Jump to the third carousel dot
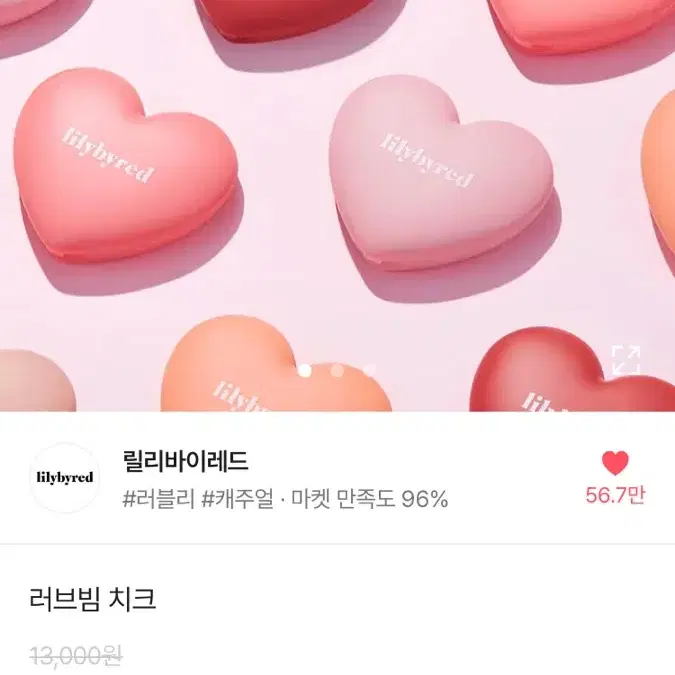Screen dimensions: 675x675 pyautogui.click(x=370, y=370)
